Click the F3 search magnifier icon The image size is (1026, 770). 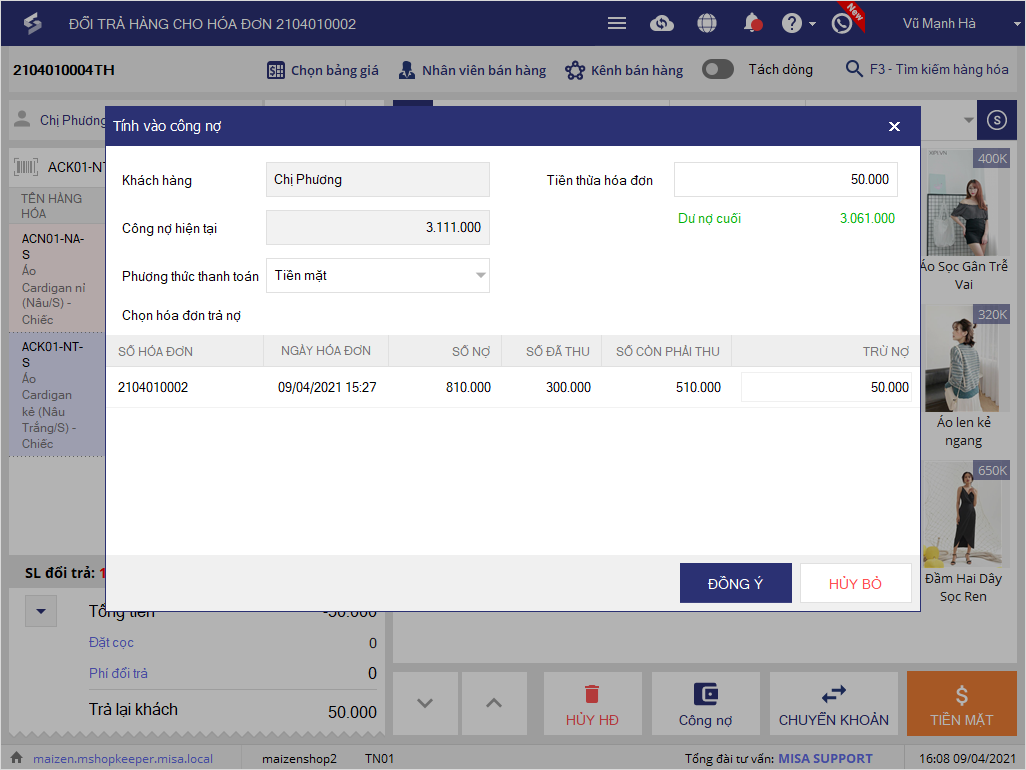click(854, 69)
